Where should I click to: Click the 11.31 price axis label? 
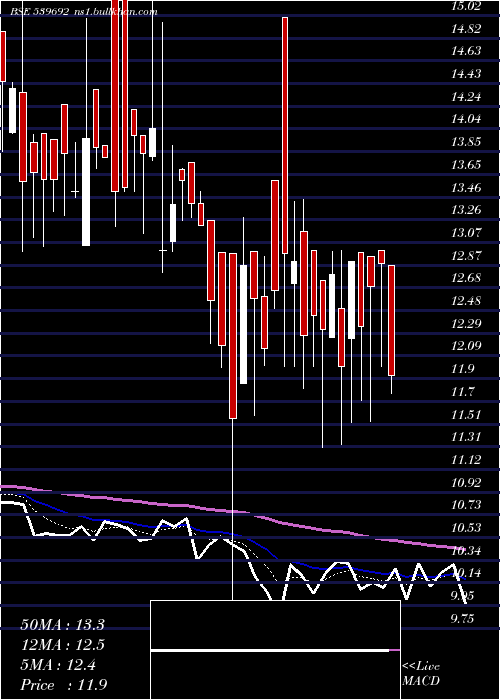pos(466,437)
